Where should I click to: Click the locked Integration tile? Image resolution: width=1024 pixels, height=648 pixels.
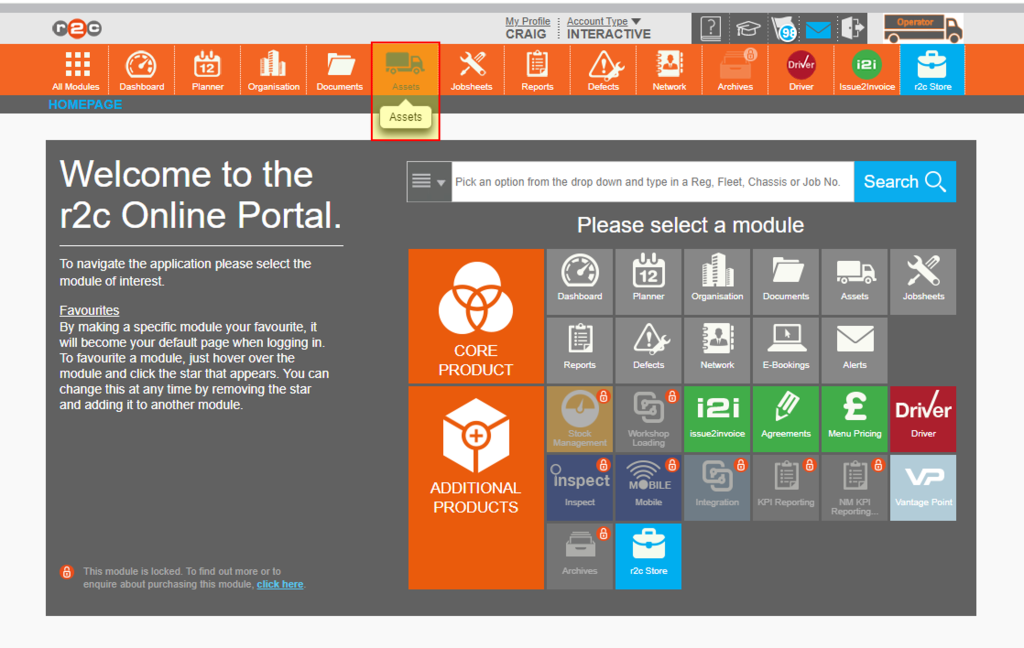[x=717, y=487]
